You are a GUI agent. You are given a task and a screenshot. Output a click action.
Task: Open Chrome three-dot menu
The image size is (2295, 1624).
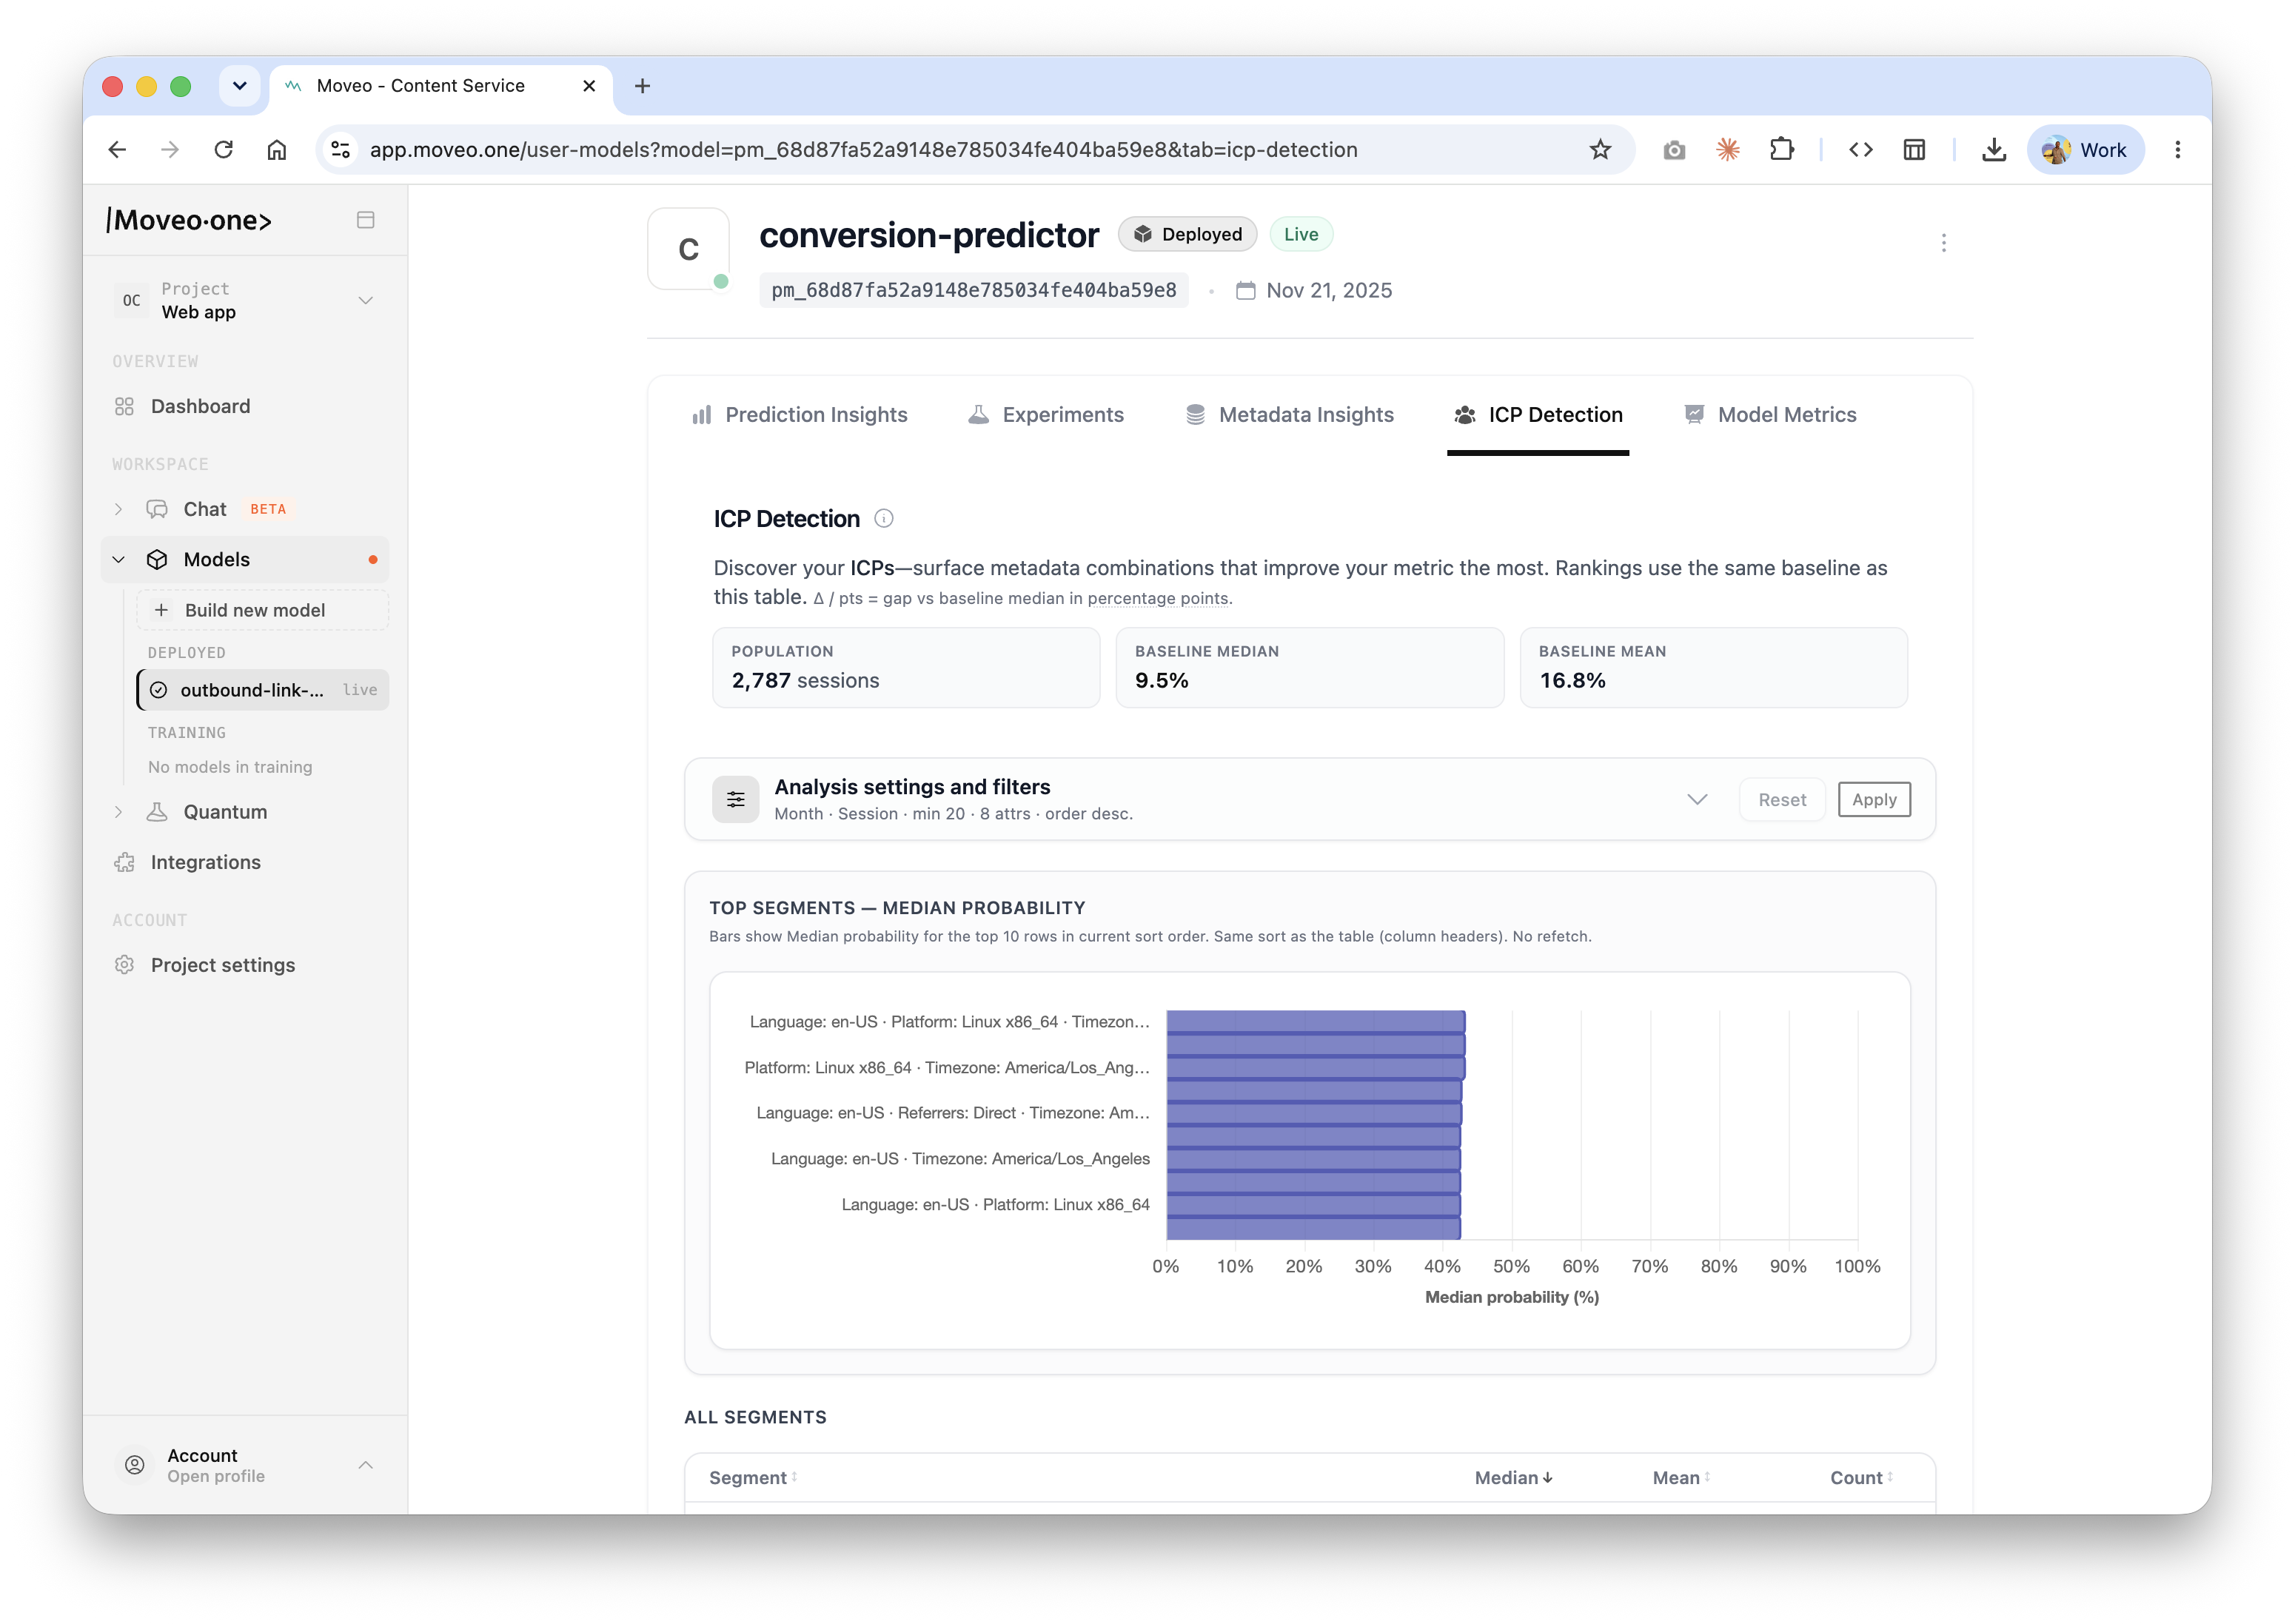2177,149
